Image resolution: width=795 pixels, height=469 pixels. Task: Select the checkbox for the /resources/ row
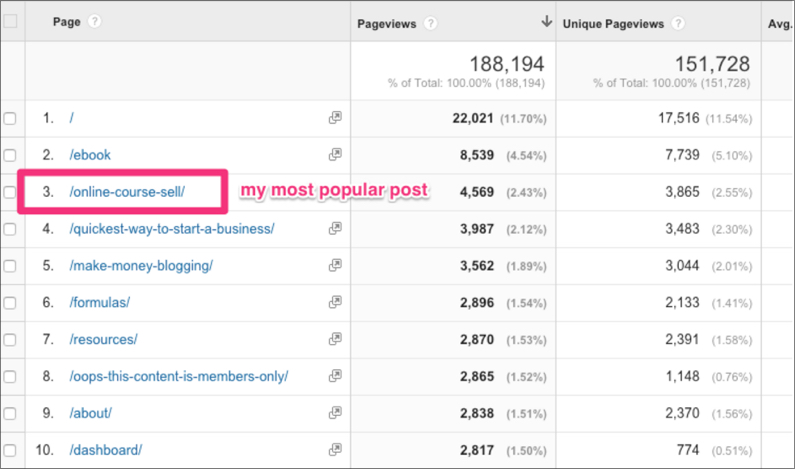pyautogui.click(x=10, y=339)
